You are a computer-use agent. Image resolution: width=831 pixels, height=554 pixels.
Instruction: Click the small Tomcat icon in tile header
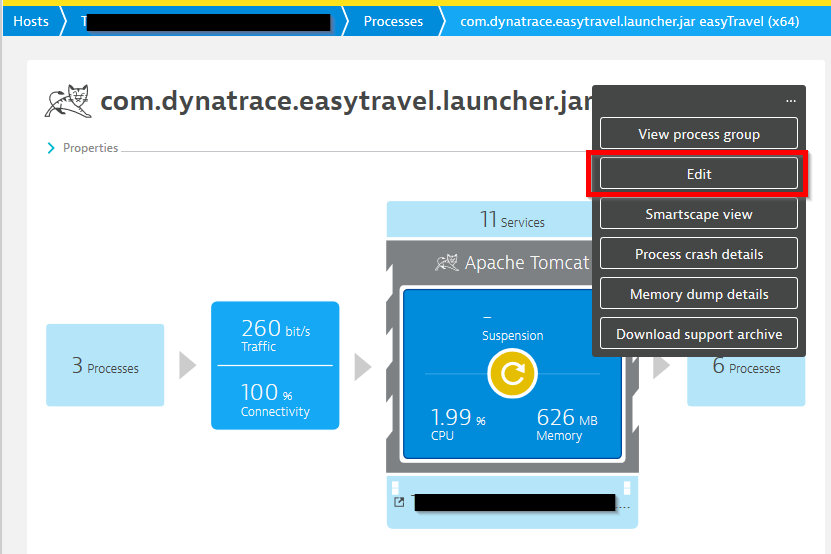pyautogui.click(x=447, y=262)
